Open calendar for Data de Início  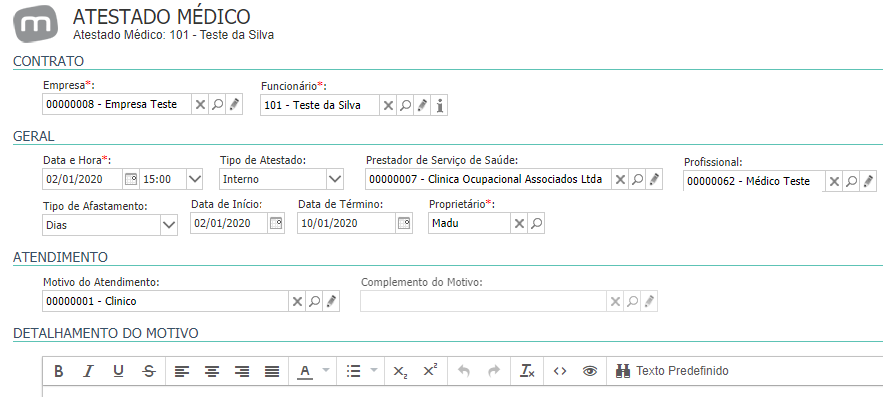click(x=276, y=224)
